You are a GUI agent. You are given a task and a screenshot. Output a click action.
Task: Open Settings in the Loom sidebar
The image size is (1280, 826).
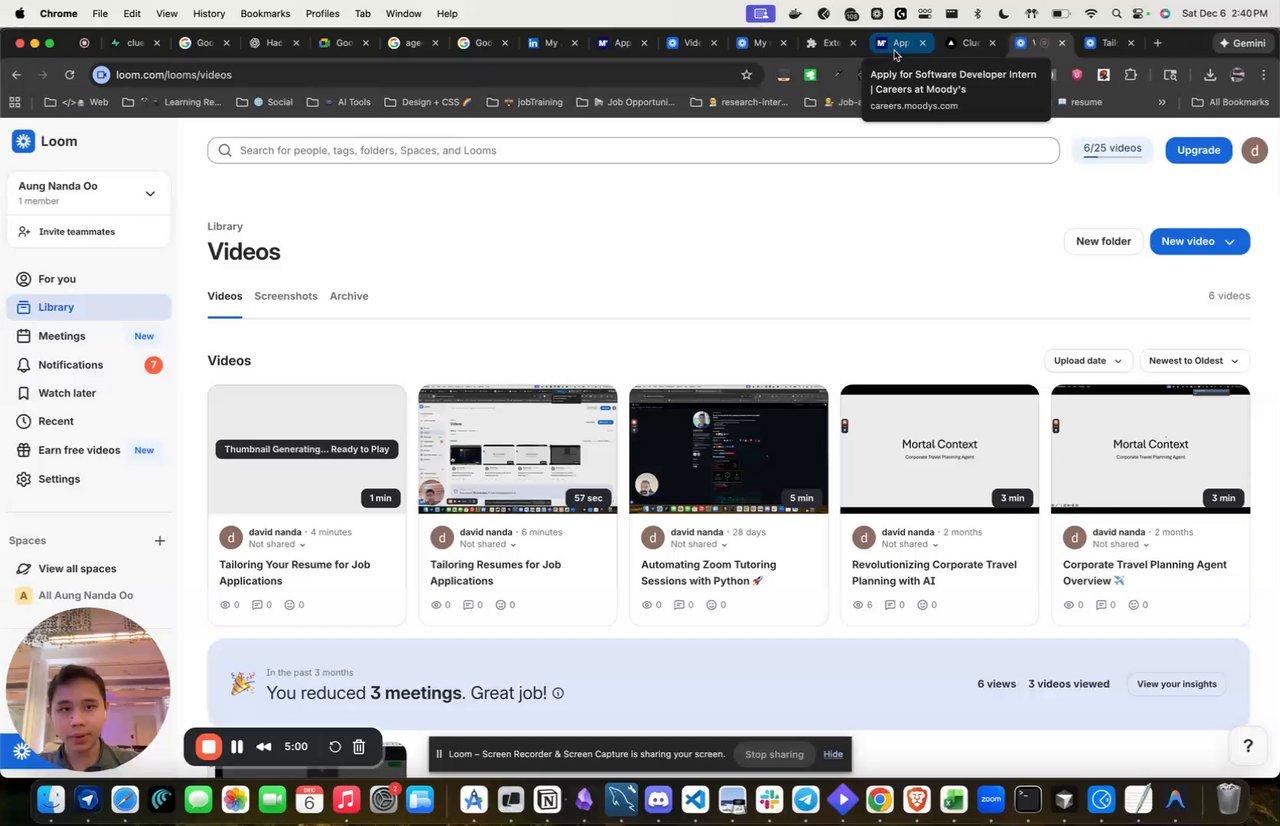pos(88,479)
